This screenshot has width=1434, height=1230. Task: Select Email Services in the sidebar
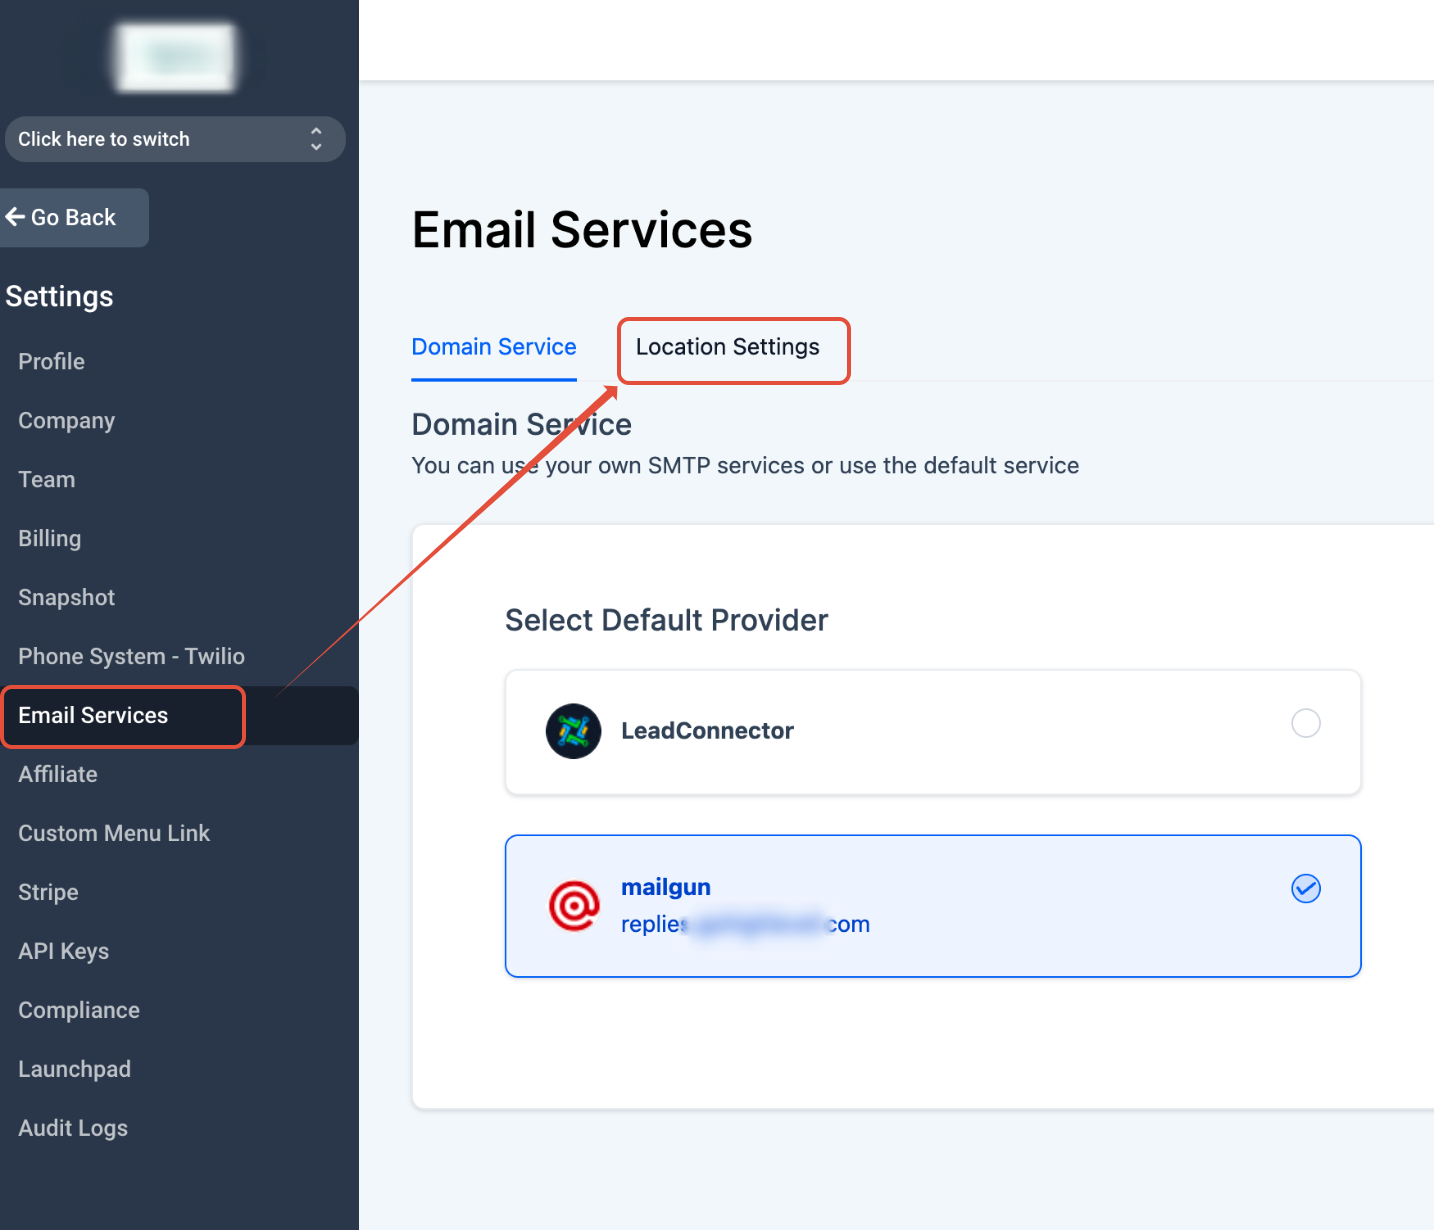pyautogui.click(x=93, y=716)
